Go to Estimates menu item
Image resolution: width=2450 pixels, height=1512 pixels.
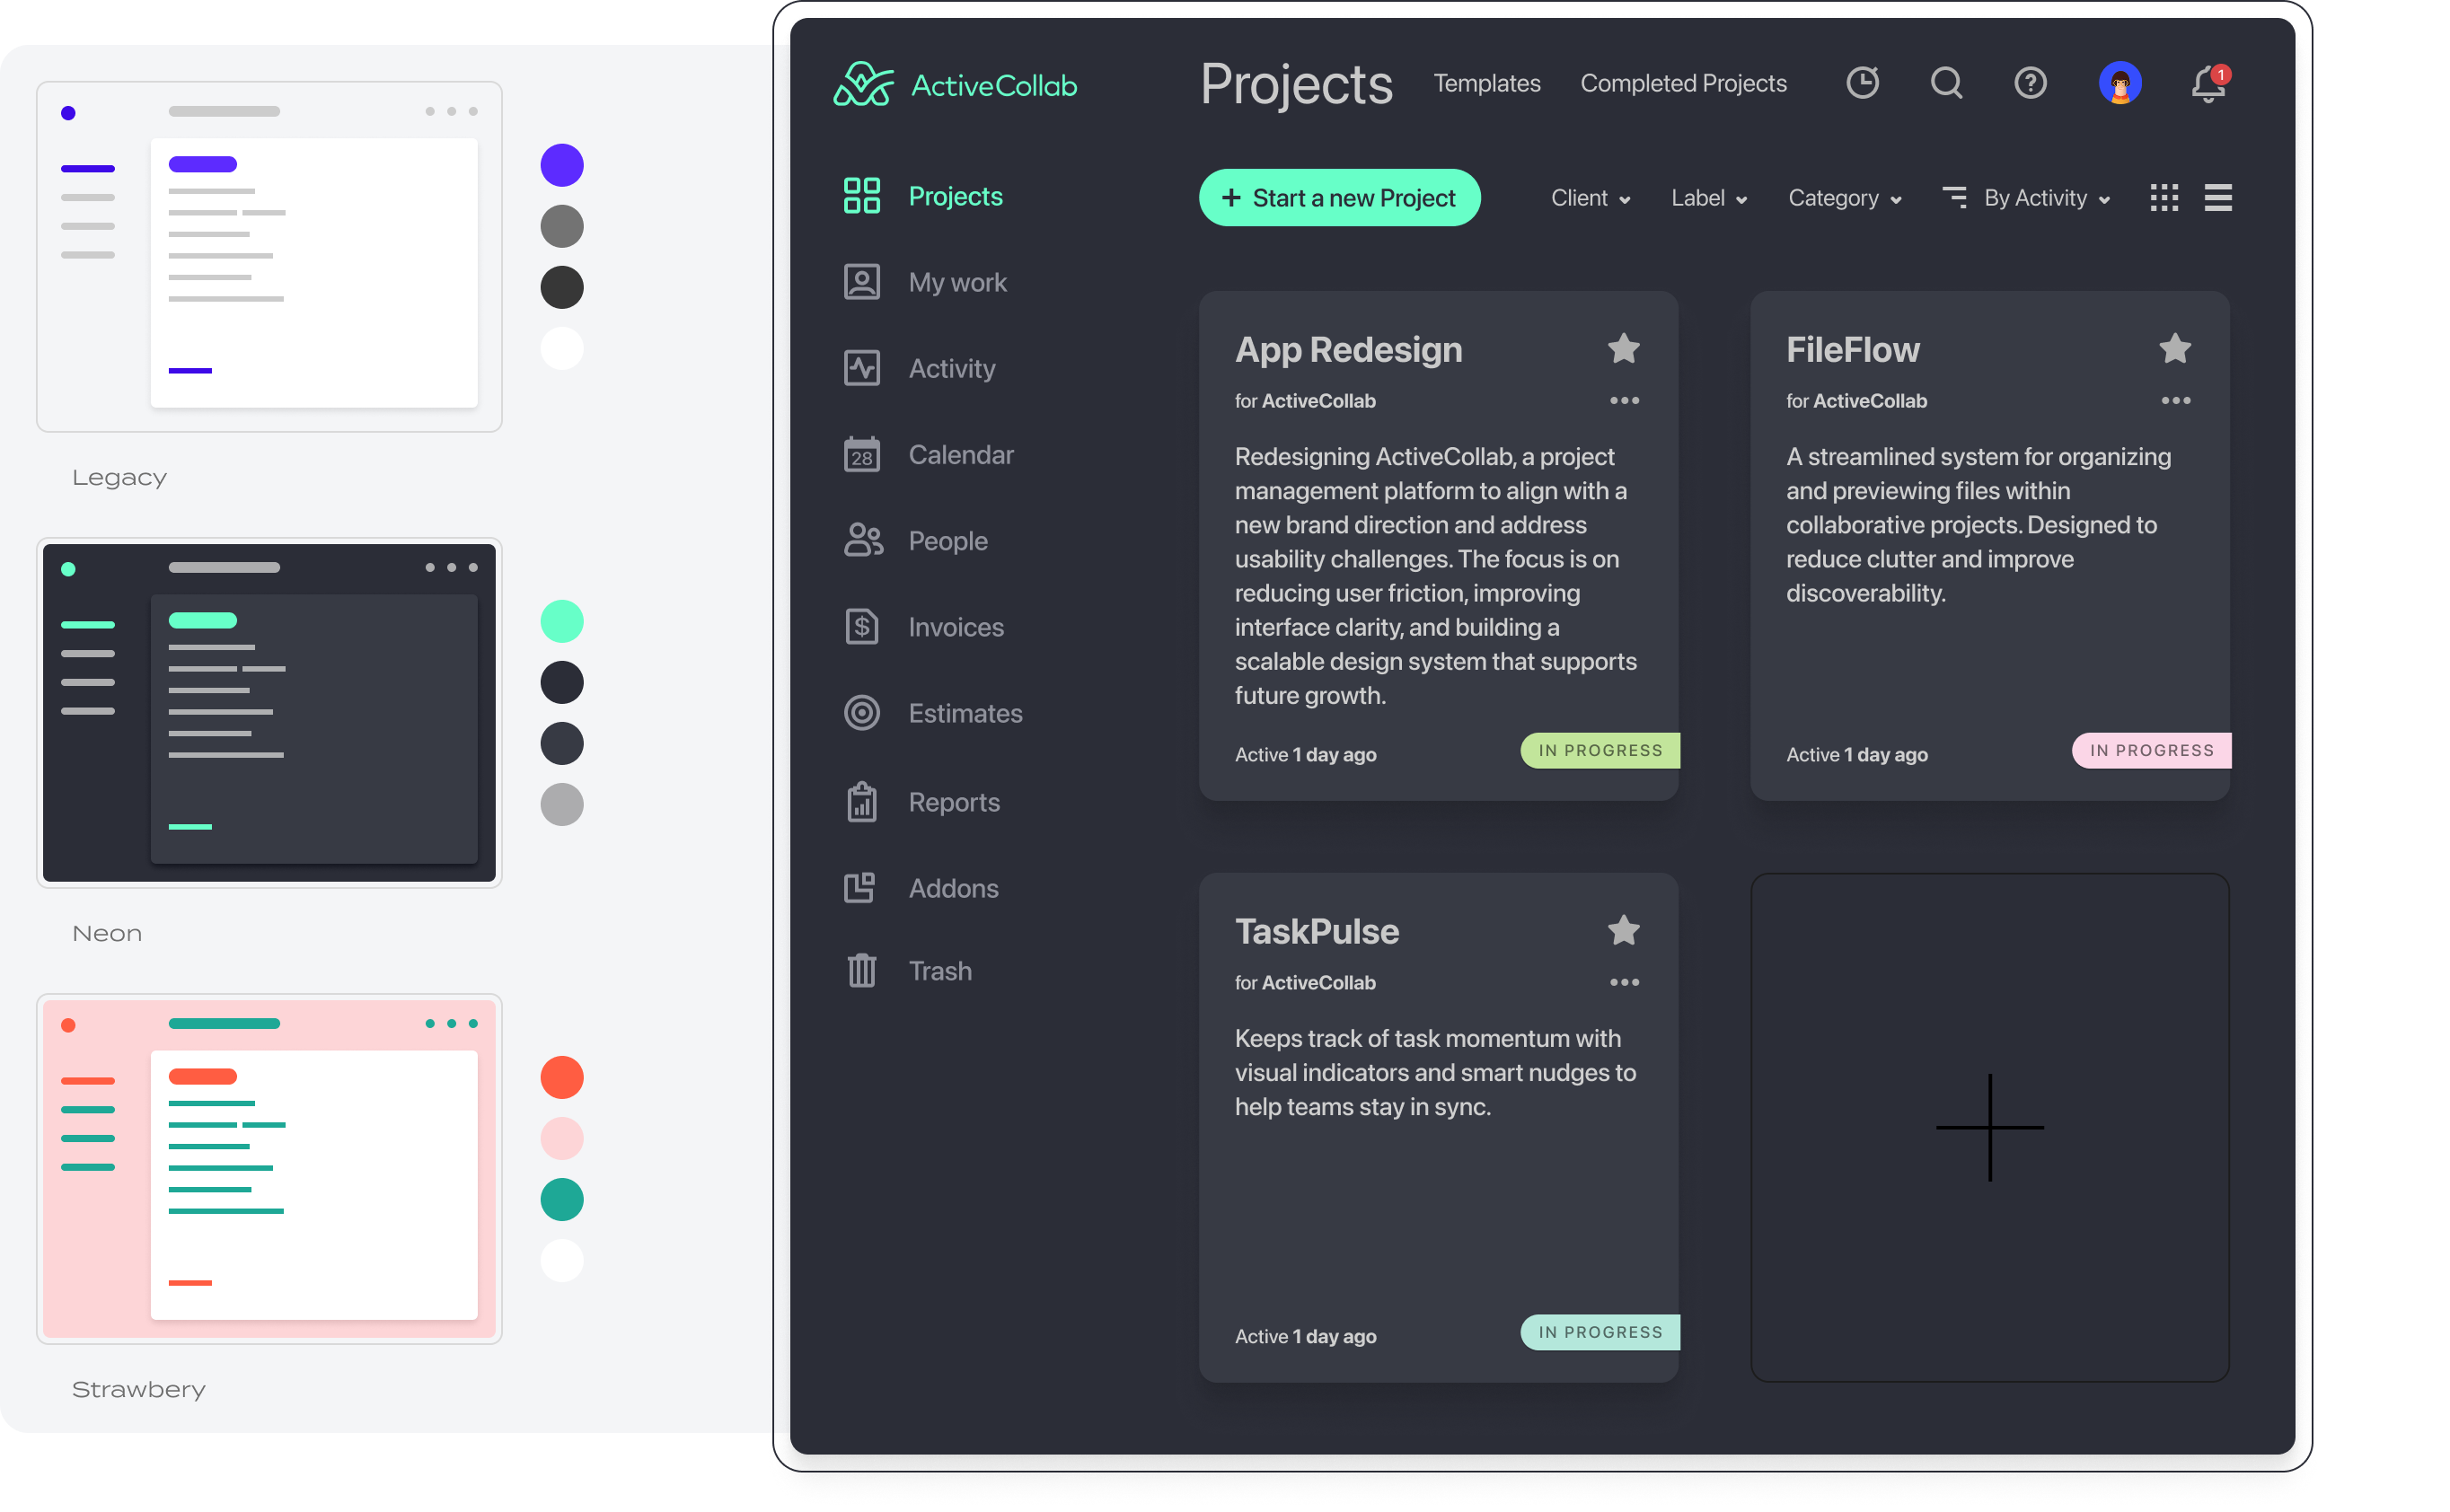[965, 713]
